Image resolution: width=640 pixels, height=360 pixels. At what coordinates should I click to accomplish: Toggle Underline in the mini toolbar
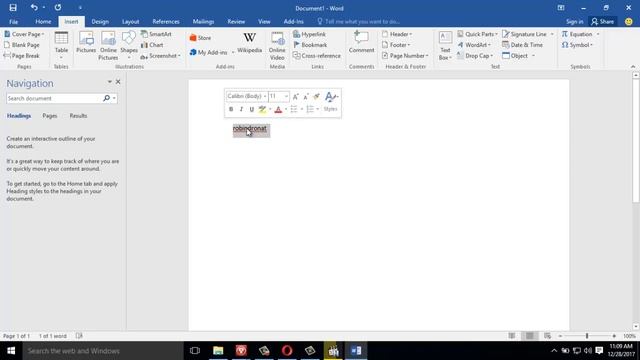(251, 109)
